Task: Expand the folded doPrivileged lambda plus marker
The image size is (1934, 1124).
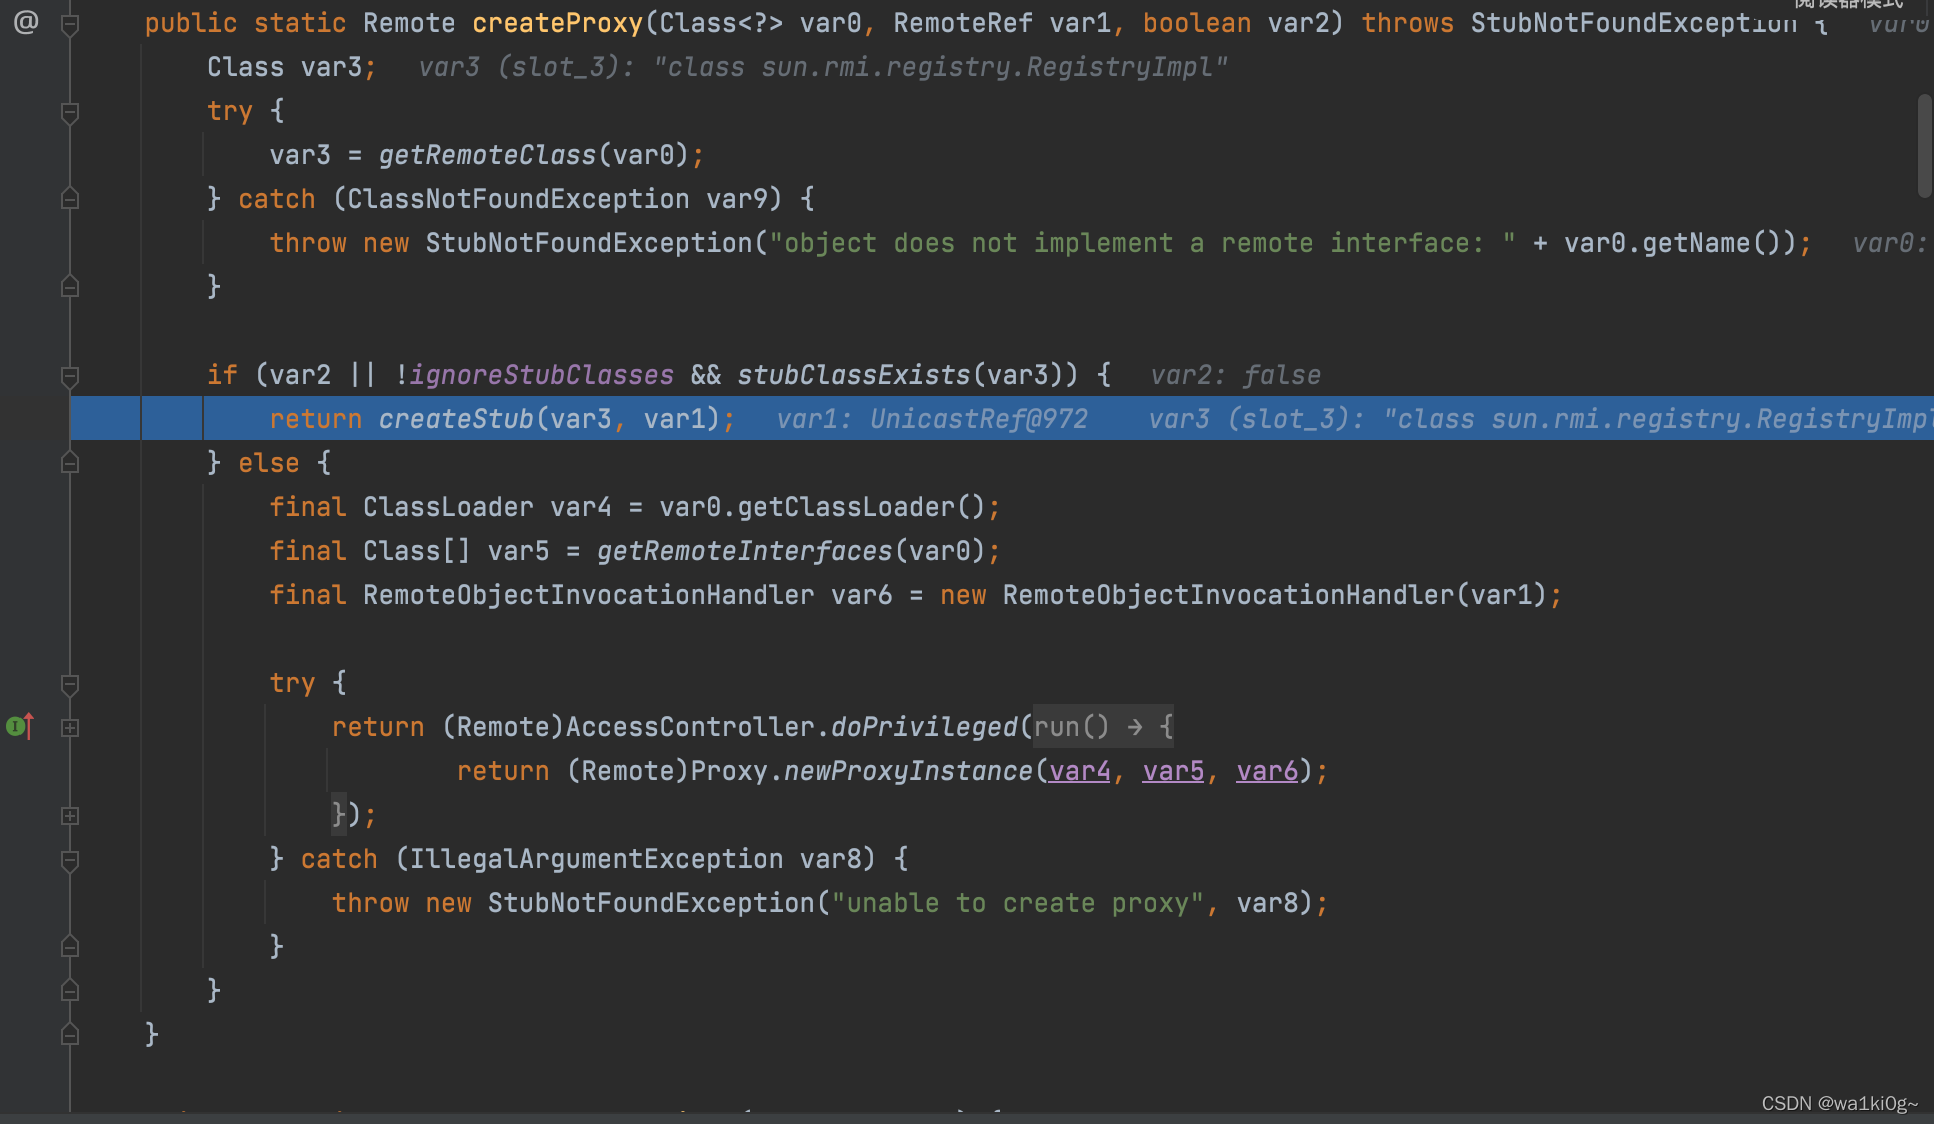Action: (x=70, y=728)
